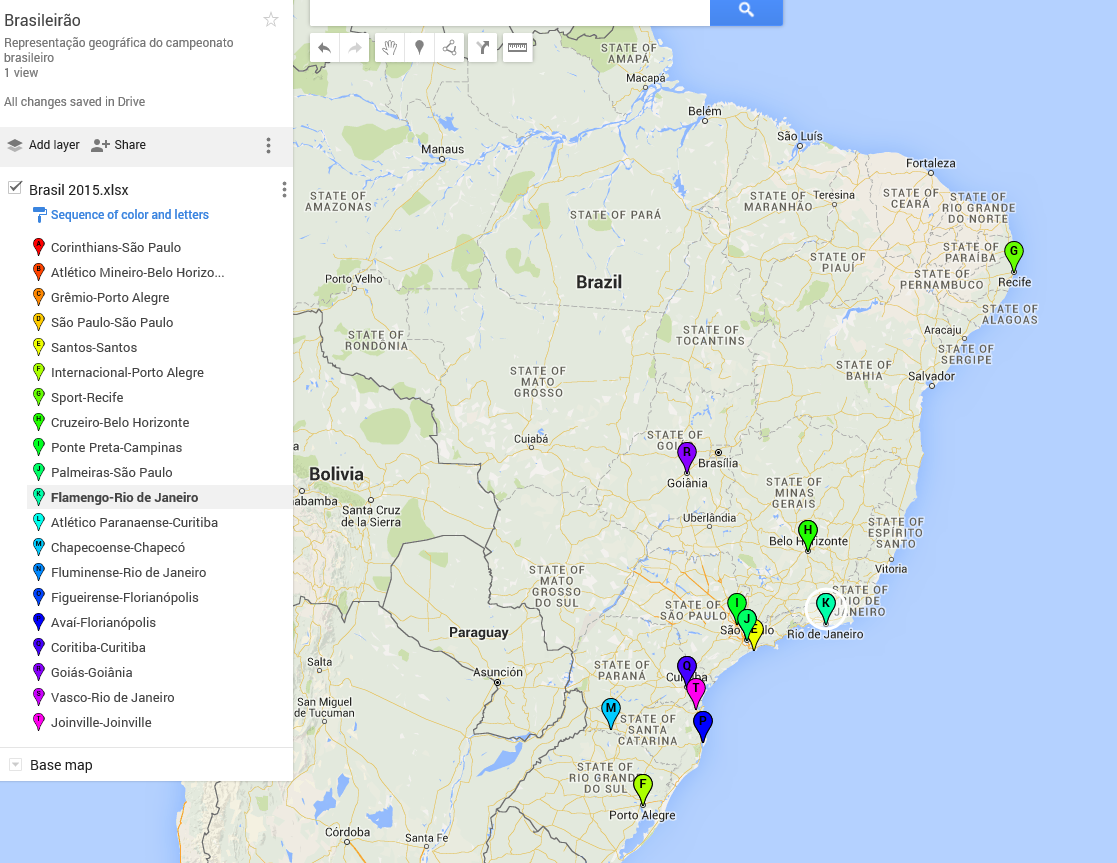Select Corinthians-São Paulo in the list
Screen dimensions: 1117x863
pyautogui.click(x=115, y=247)
